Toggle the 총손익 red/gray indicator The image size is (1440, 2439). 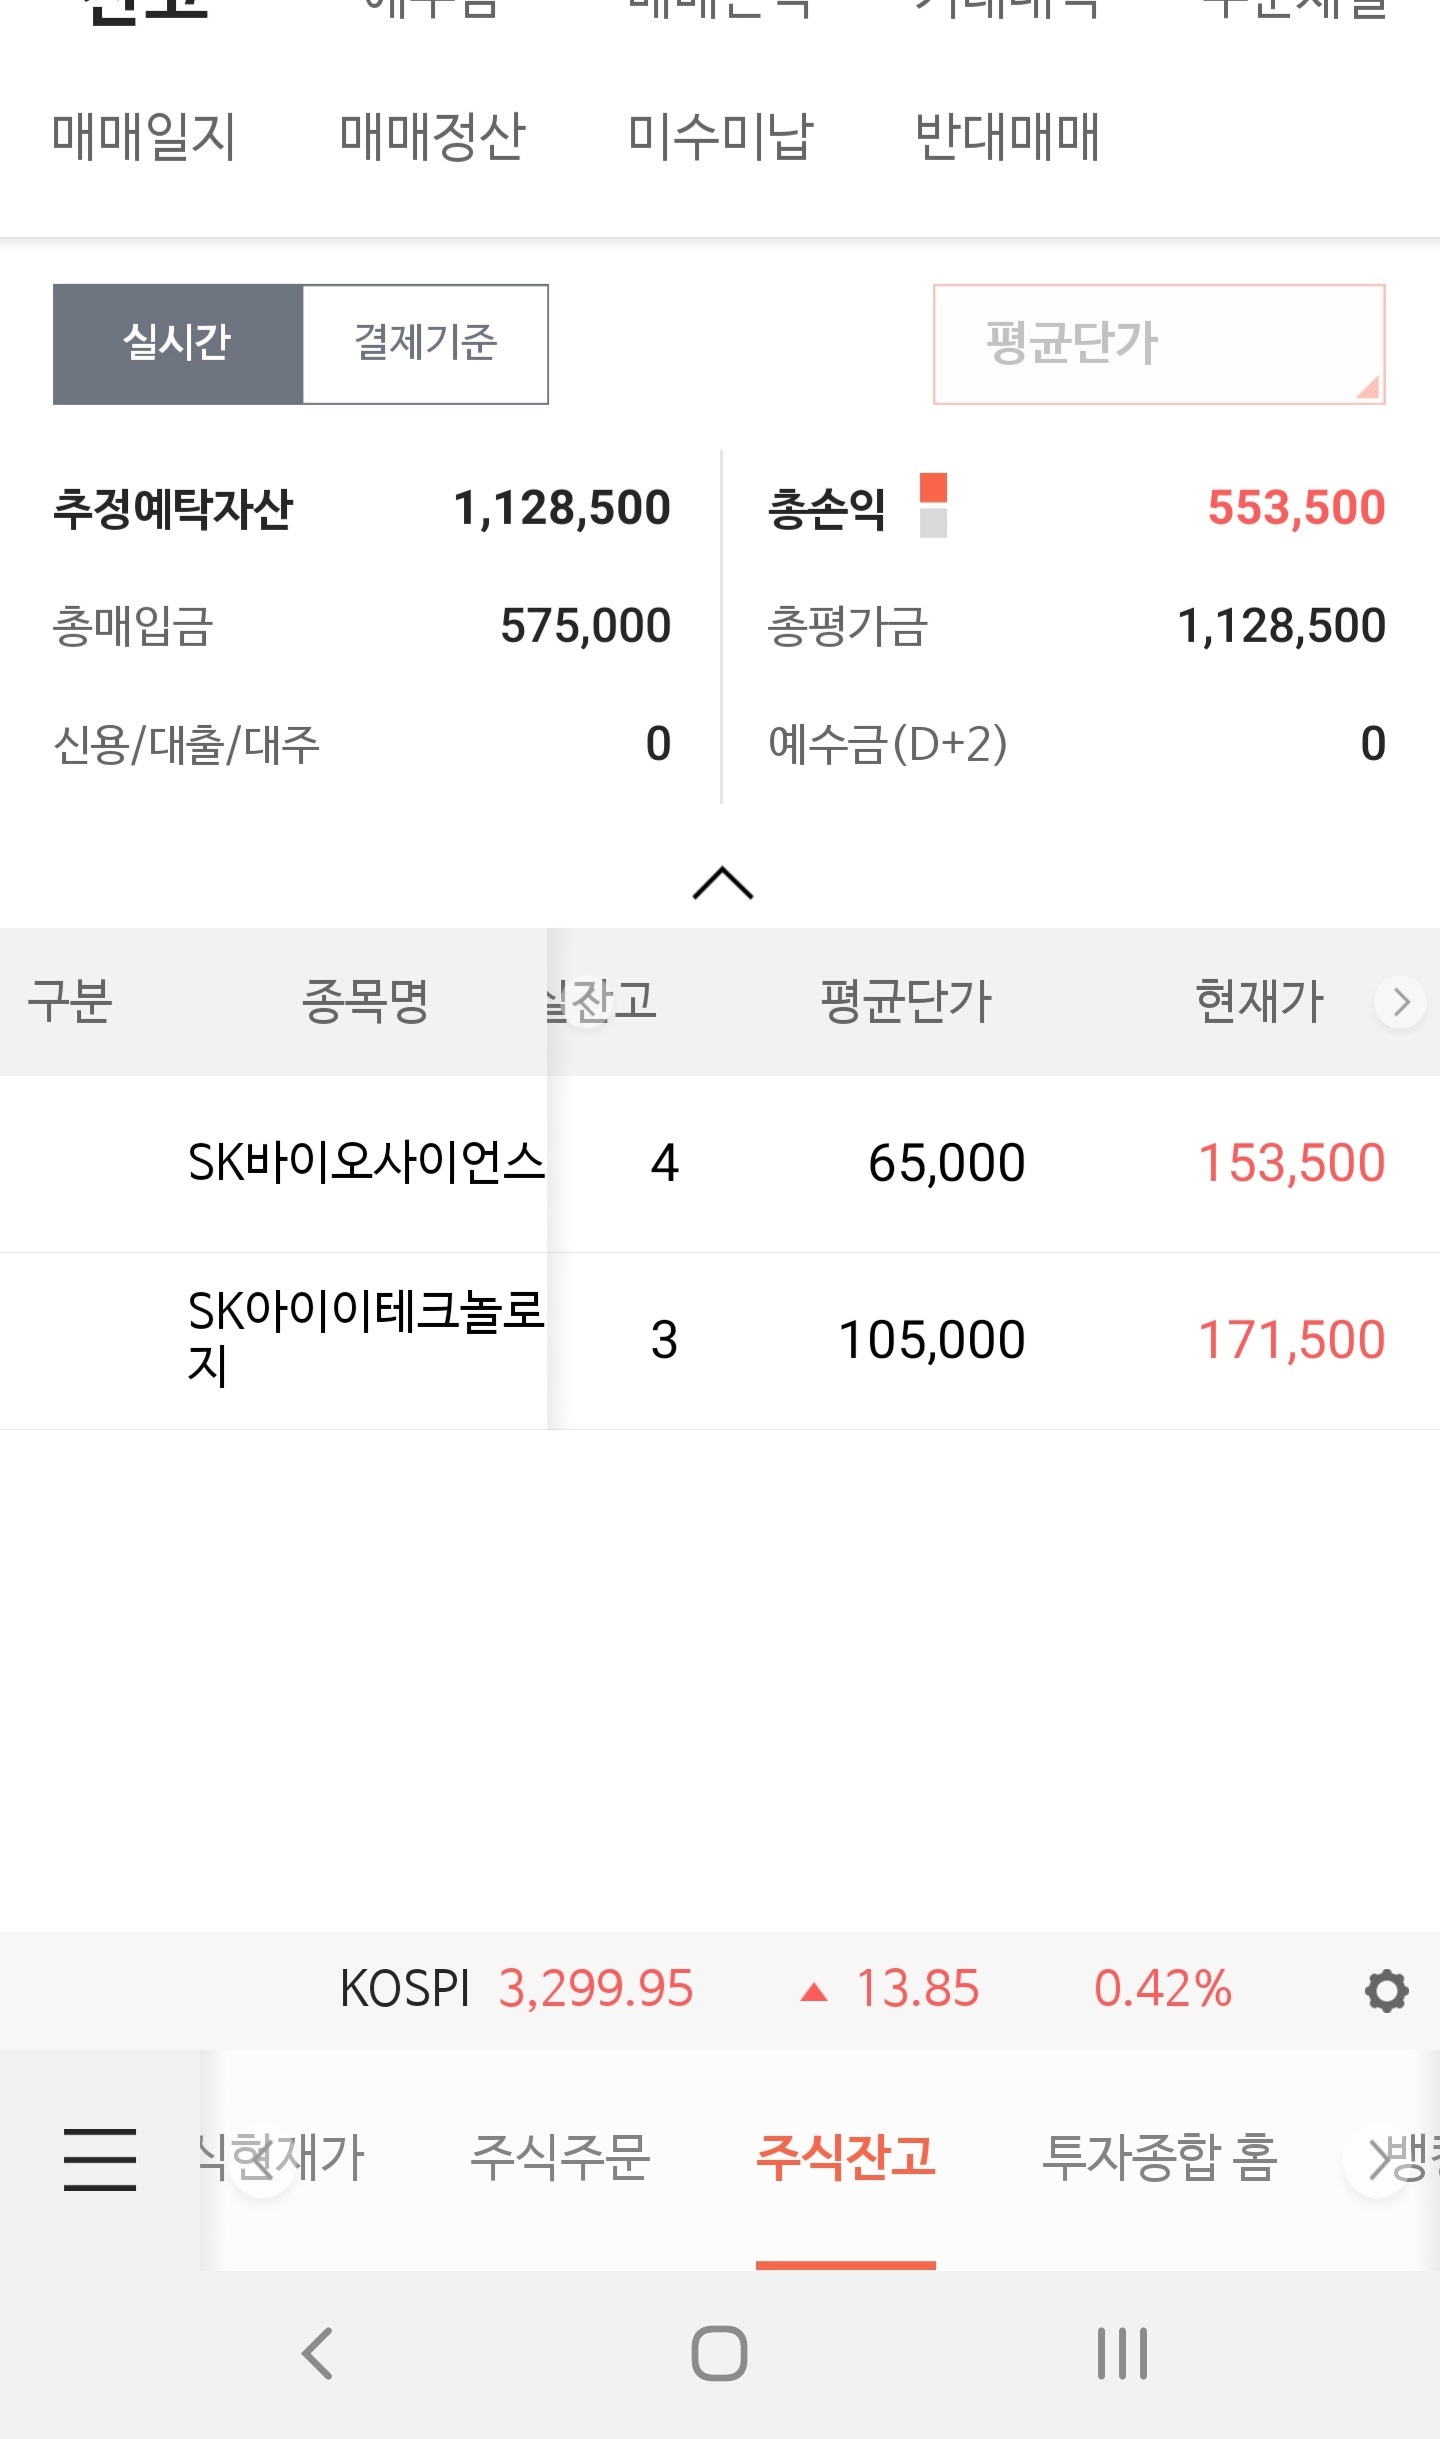pos(933,505)
